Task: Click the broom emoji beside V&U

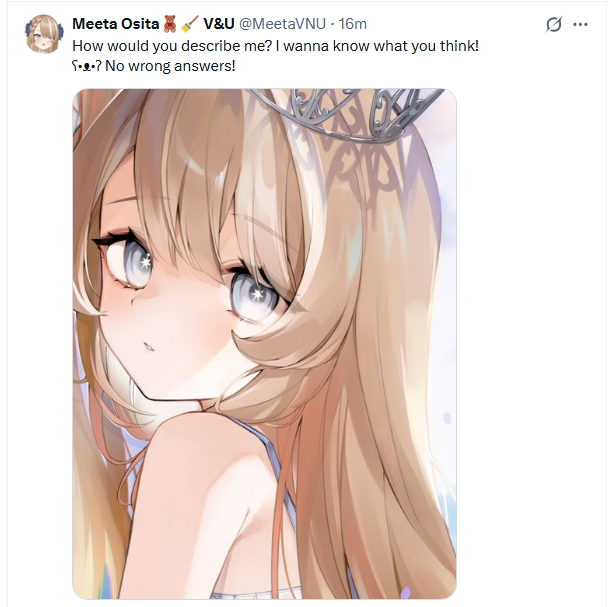Action: coord(190,24)
